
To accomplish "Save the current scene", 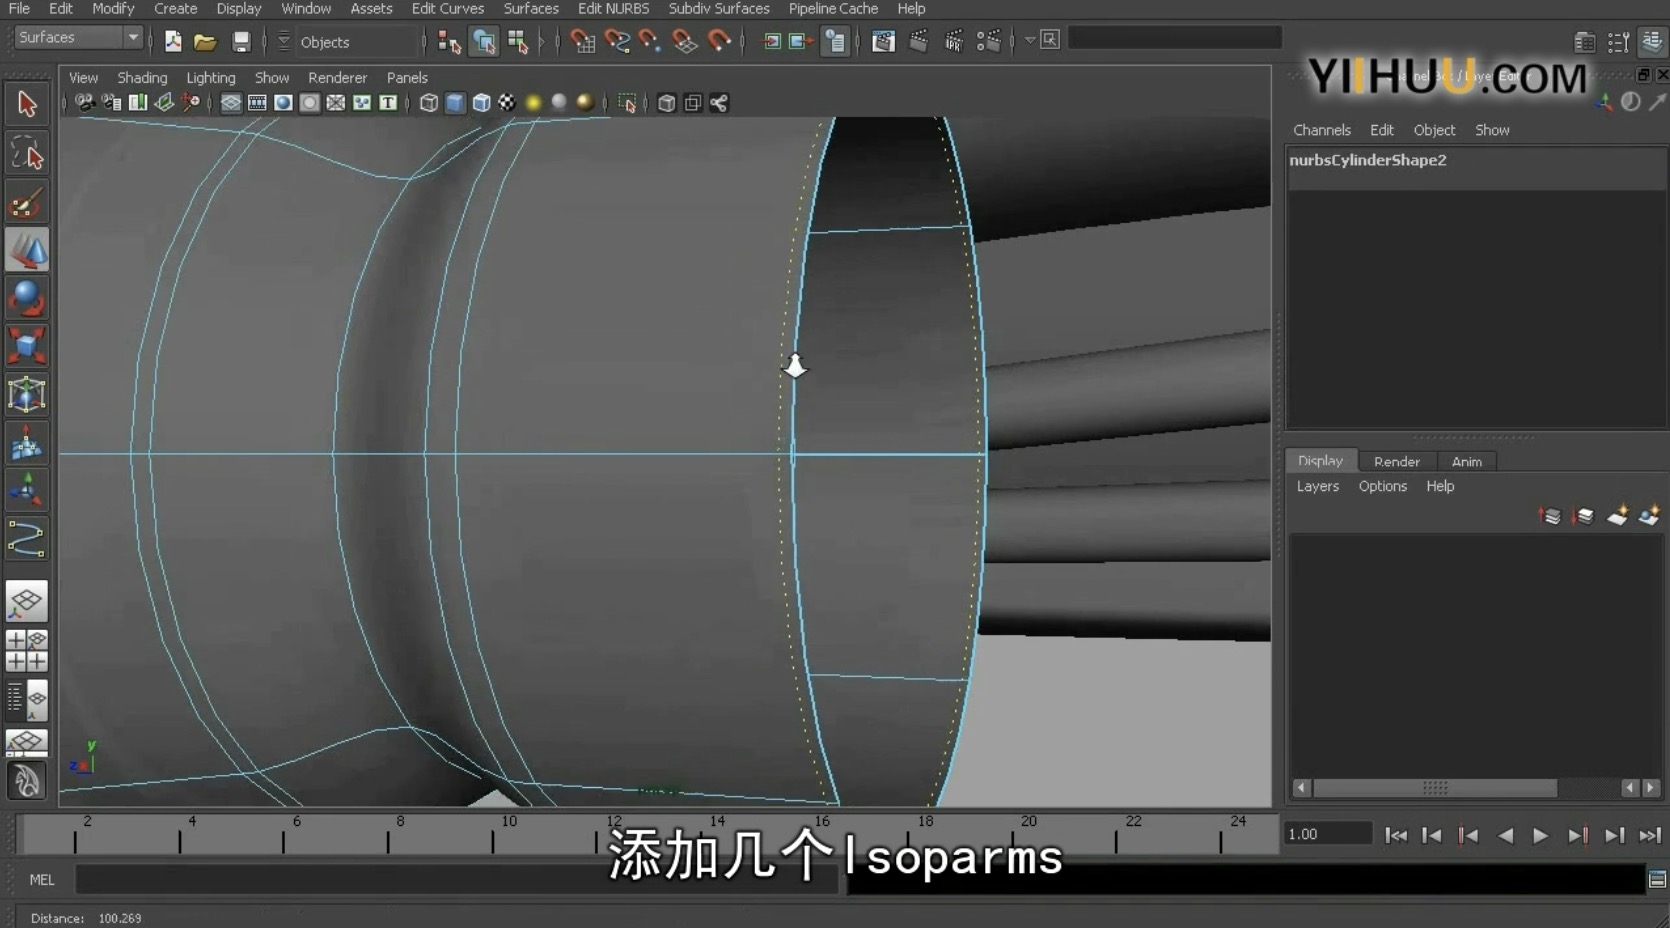I will pos(240,41).
